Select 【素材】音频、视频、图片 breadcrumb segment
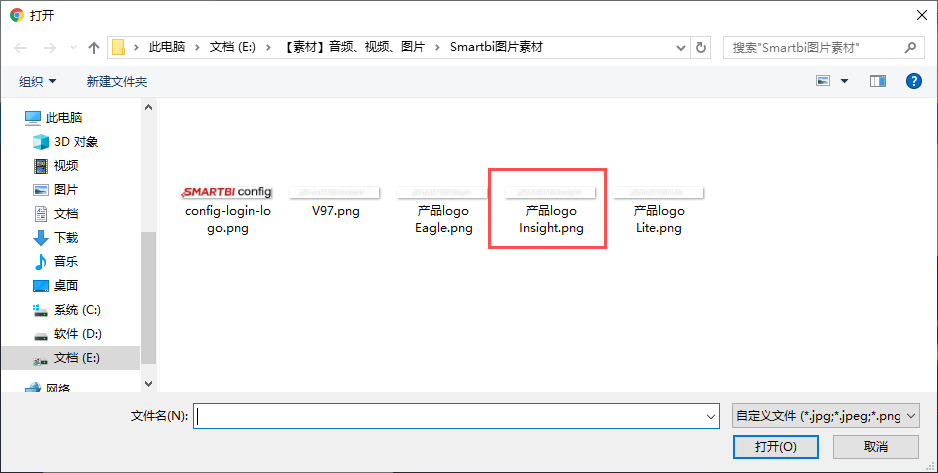Image resolution: width=938 pixels, height=473 pixels. coord(353,47)
